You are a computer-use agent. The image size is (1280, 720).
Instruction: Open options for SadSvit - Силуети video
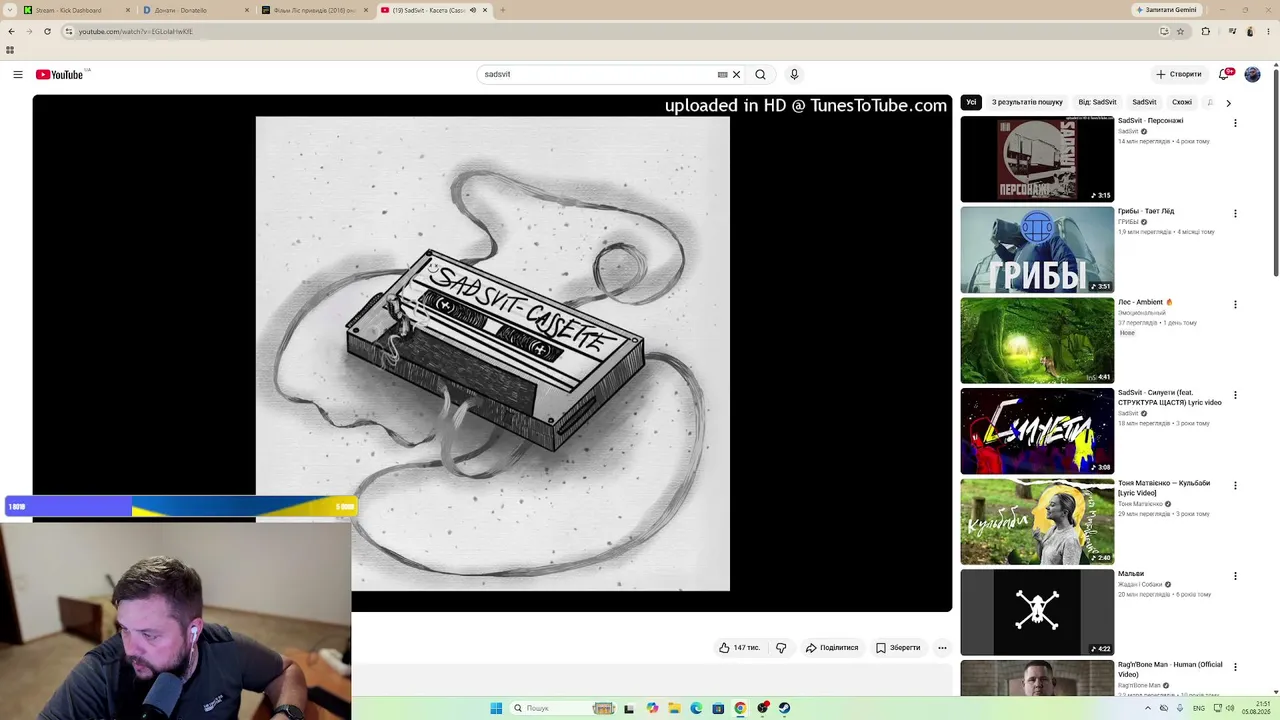point(1235,395)
